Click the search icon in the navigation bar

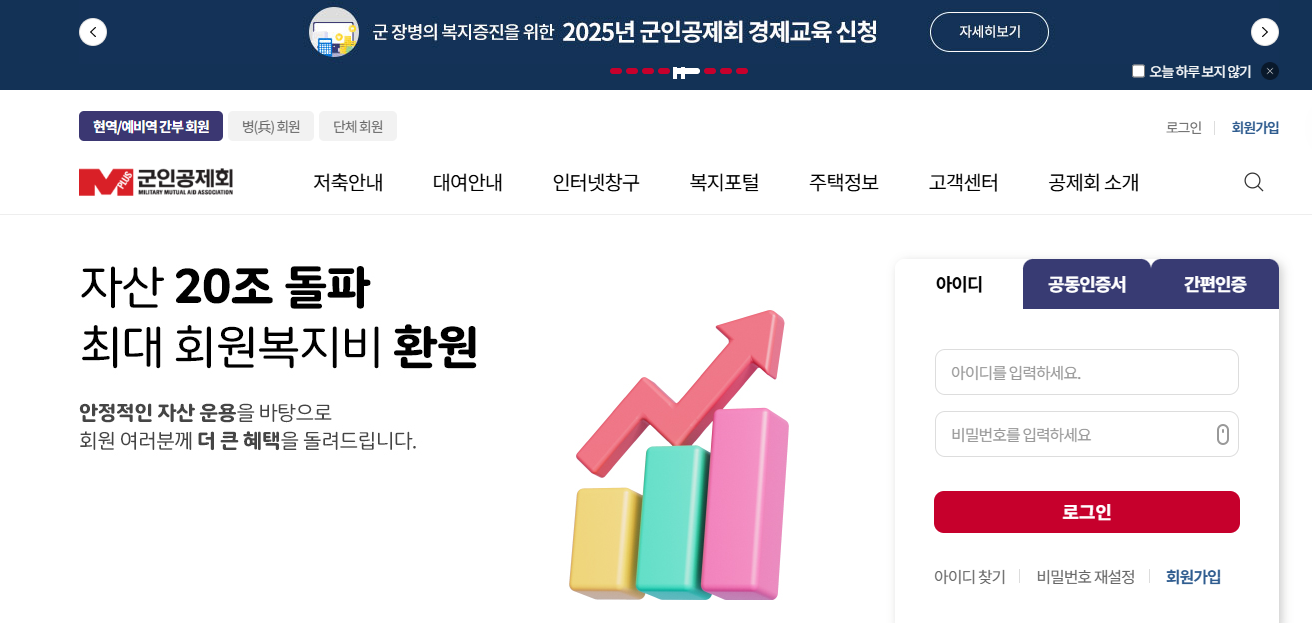tap(1253, 182)
